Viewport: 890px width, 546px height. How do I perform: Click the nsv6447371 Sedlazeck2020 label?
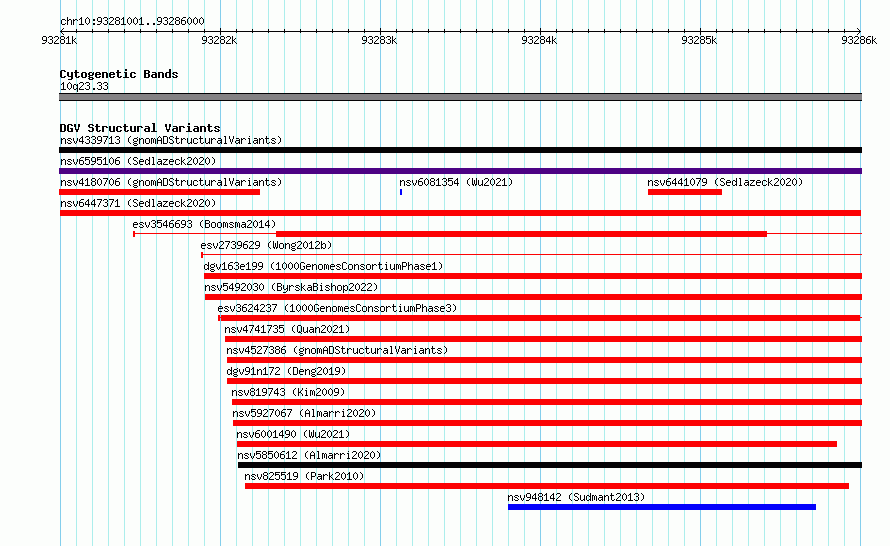point(138,203)
